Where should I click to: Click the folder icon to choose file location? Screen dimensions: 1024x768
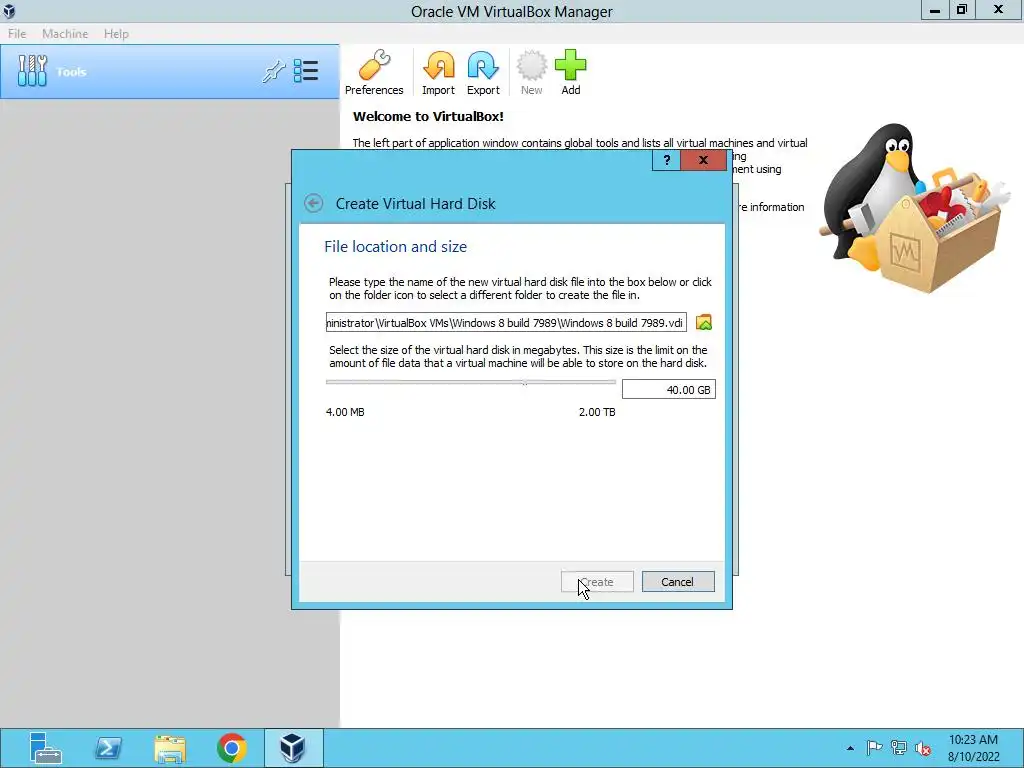tap(704, 323)
